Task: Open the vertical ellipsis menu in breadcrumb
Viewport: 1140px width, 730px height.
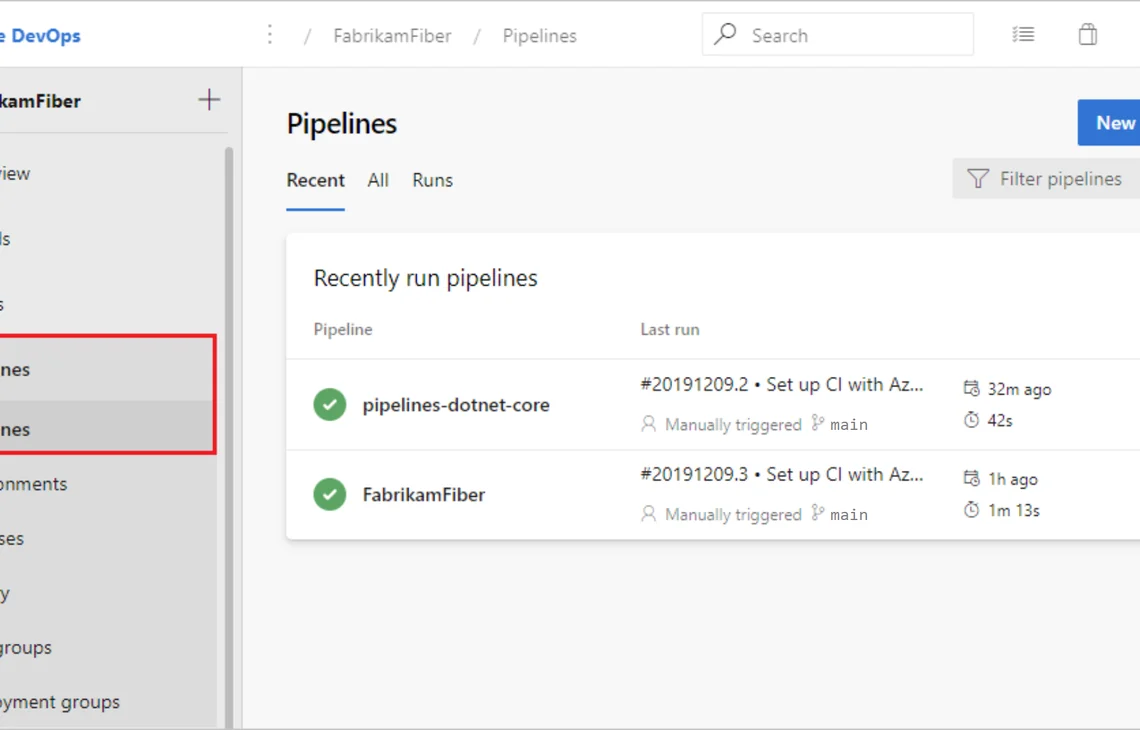Action: tap(270, 34)
